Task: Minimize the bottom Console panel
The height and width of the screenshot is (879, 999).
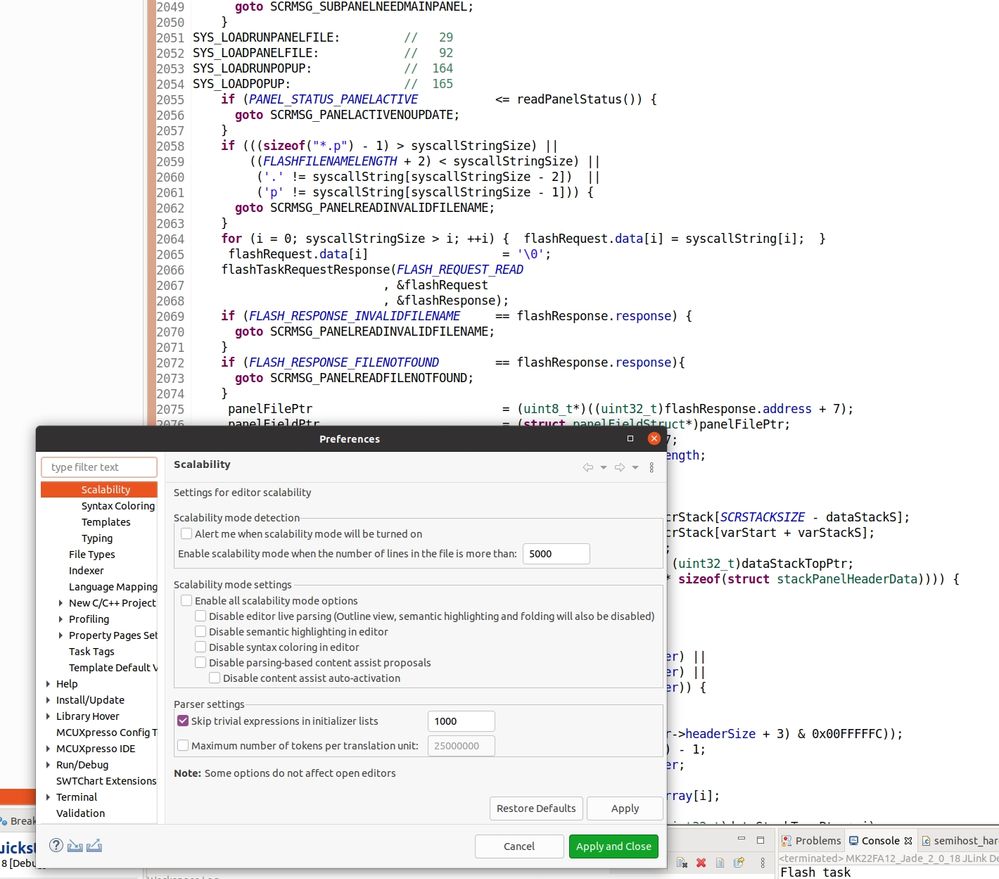Action: 741,840
